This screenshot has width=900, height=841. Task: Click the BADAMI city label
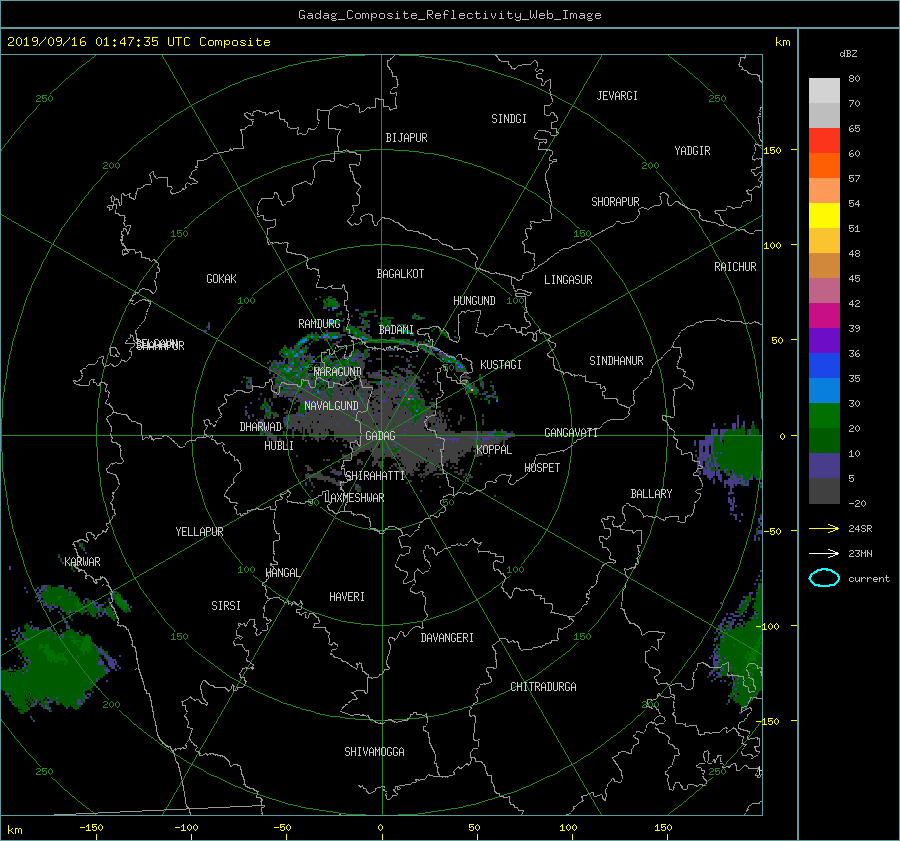click(396, 330)
